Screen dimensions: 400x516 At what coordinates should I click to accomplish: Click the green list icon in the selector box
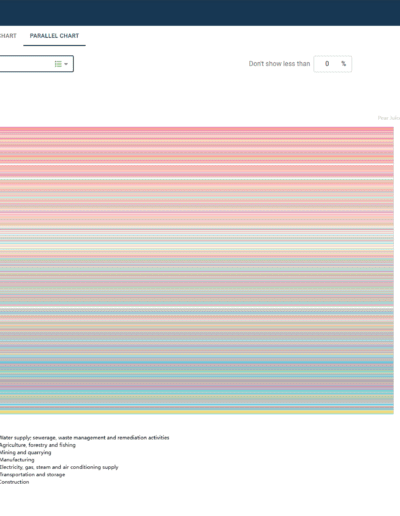pos(58,64)
